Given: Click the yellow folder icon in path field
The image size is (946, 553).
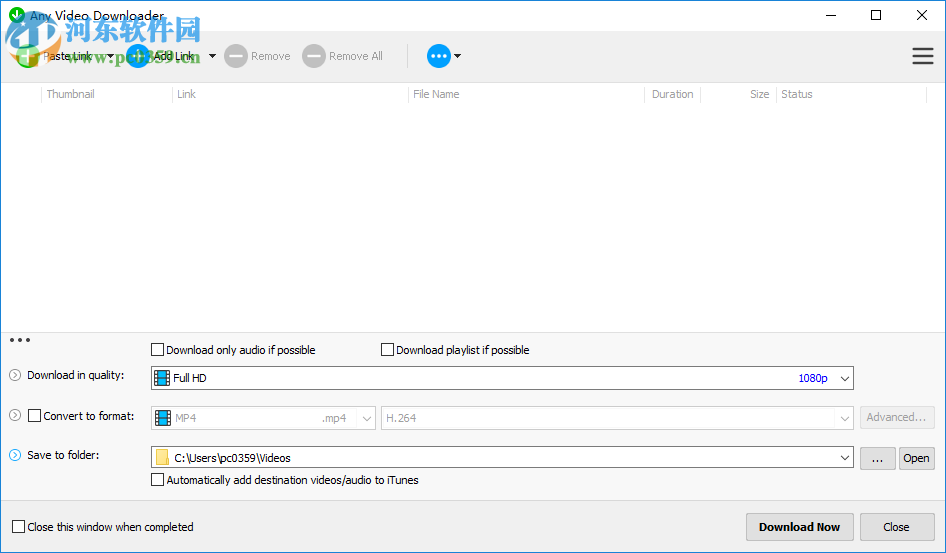Looking at the screenshot, I should point(162,458).
